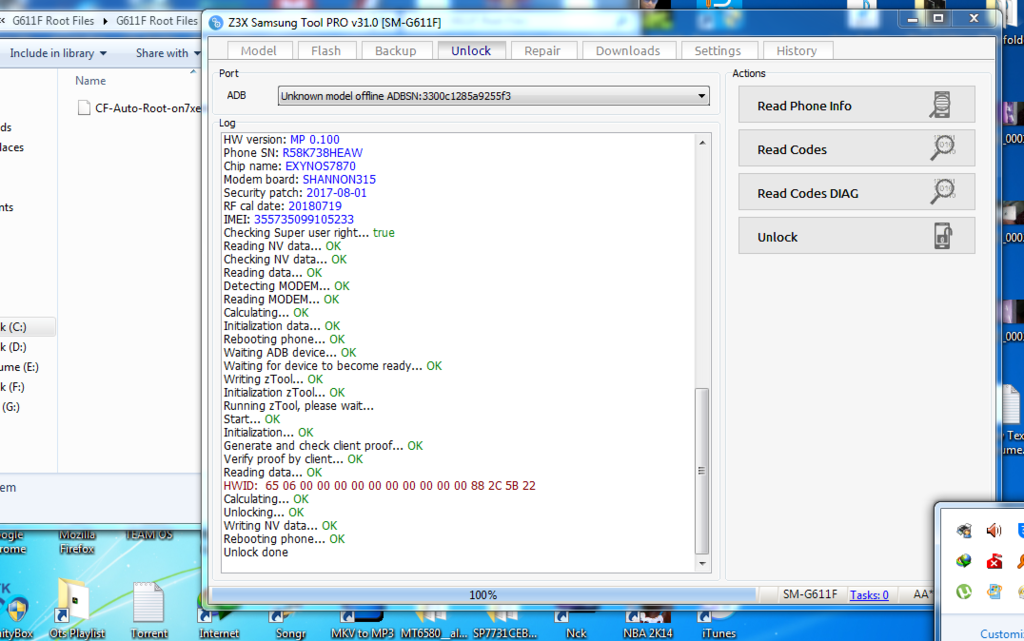Click the Nck desktop shortcut

[x=576, y=623]
